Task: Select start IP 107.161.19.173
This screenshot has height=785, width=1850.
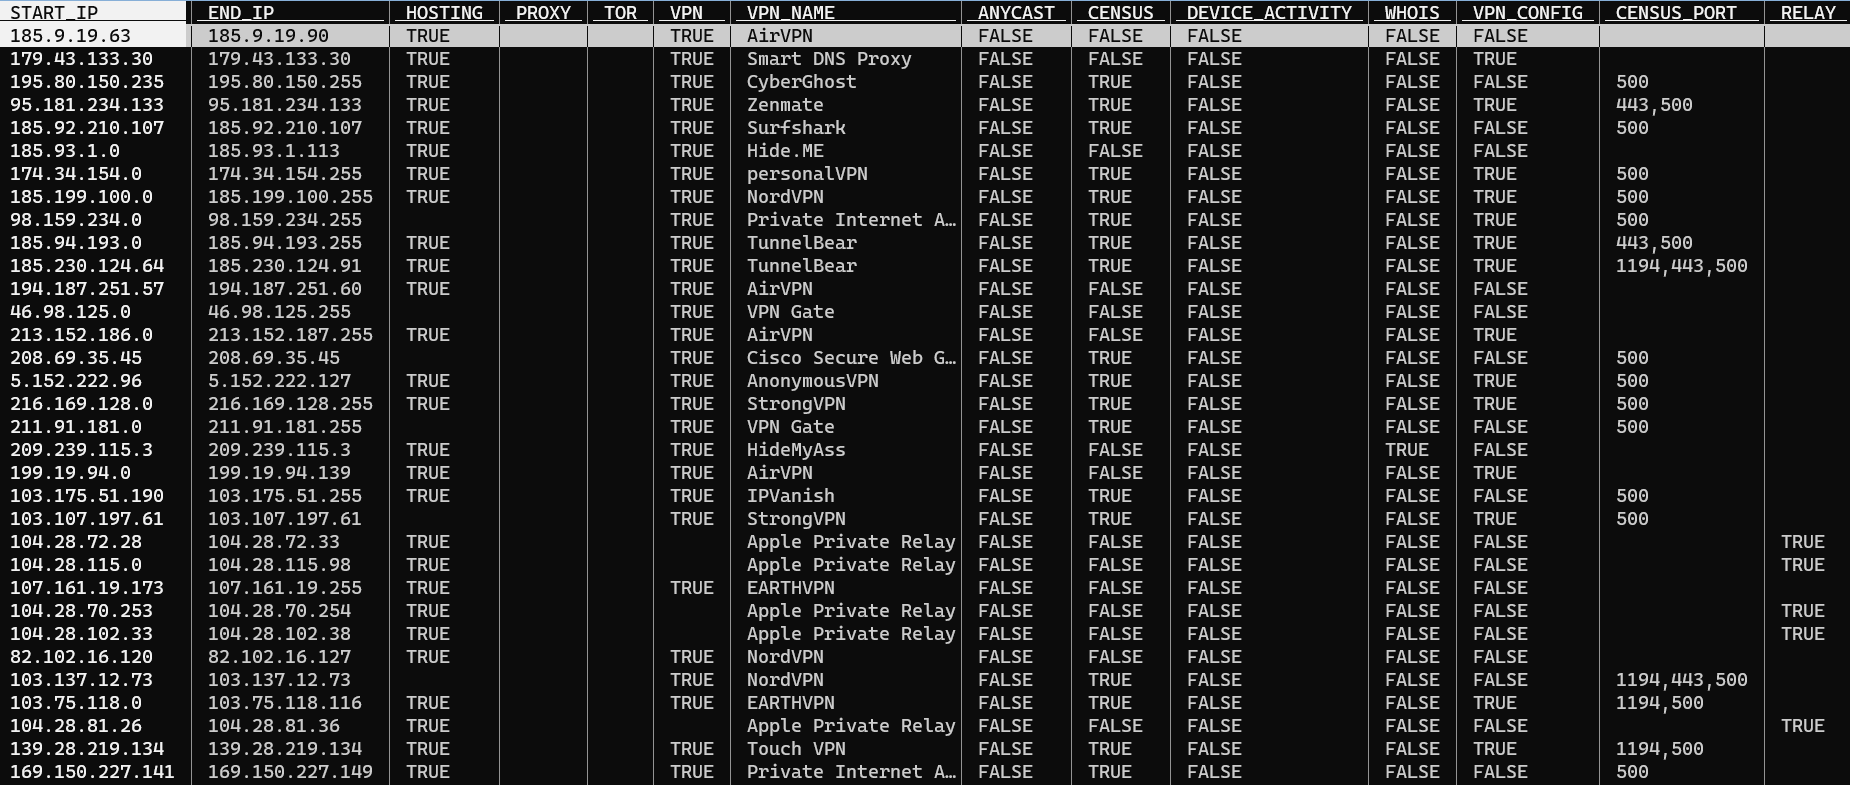Action: pyautogui.click(x=87, y=588)
